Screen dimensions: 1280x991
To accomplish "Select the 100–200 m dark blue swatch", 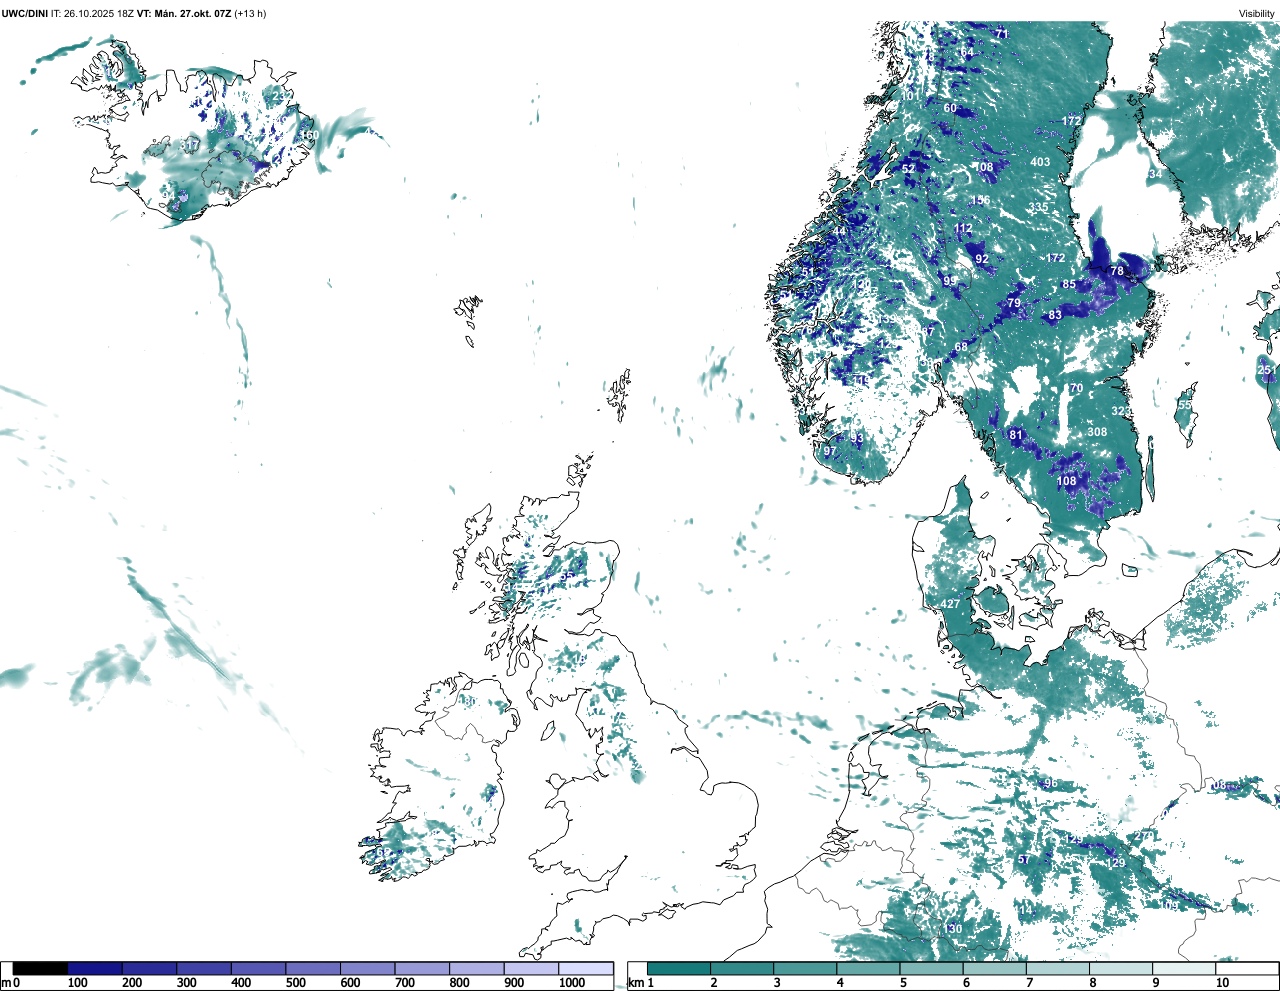I will [x=95, y=968].
